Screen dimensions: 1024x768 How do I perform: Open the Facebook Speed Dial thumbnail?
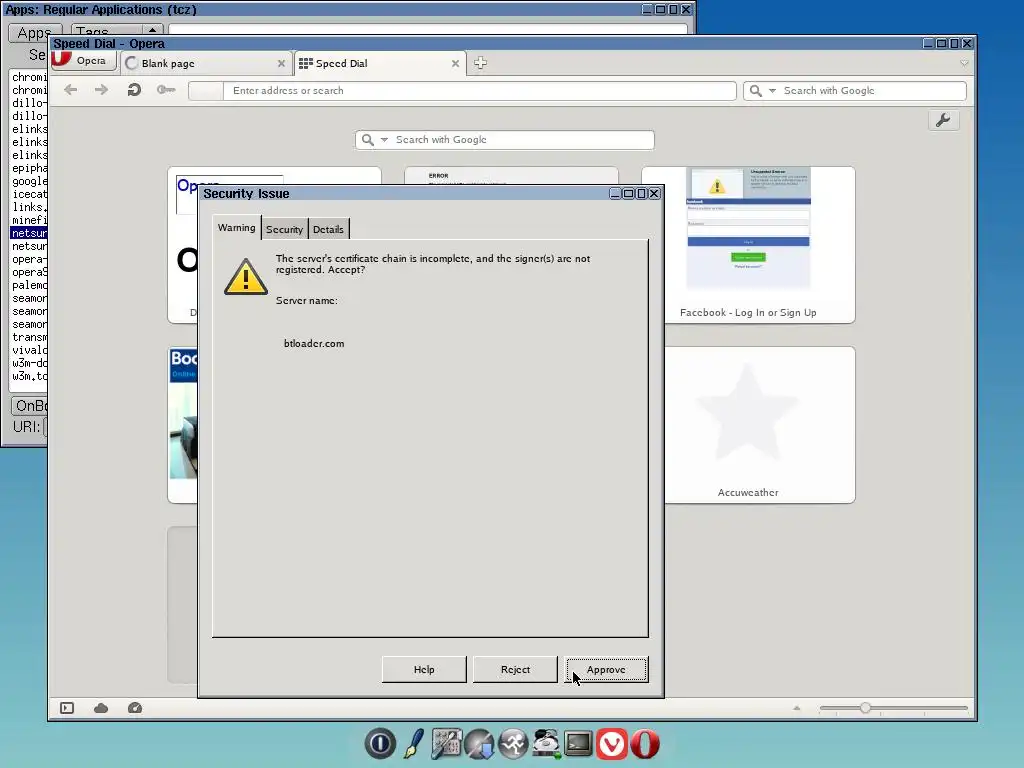coord(748,244)
